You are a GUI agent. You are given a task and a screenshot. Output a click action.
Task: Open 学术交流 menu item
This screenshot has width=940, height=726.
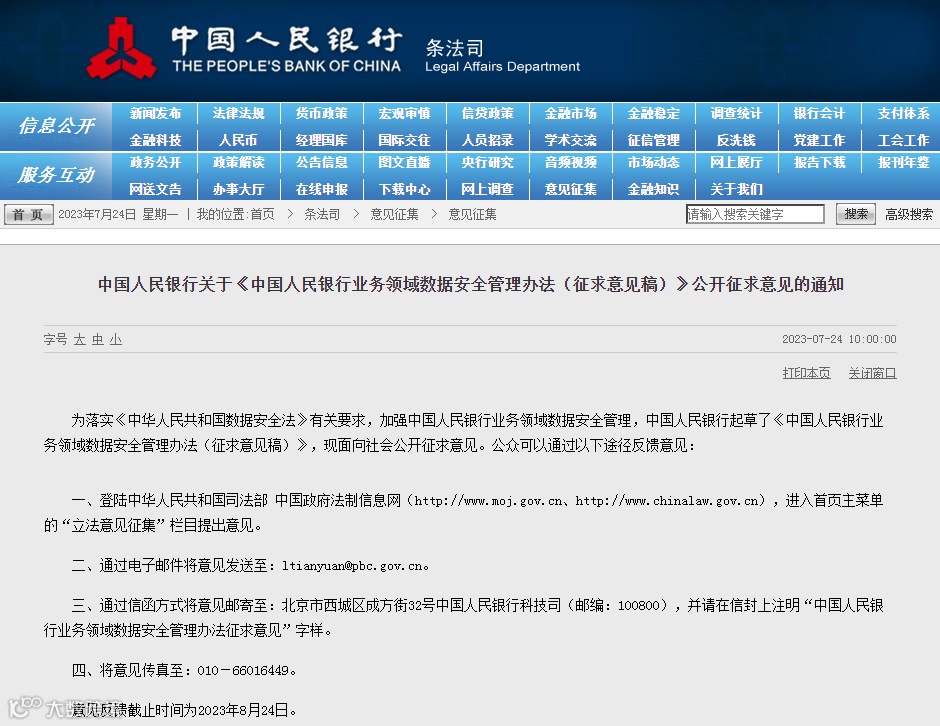571,140
